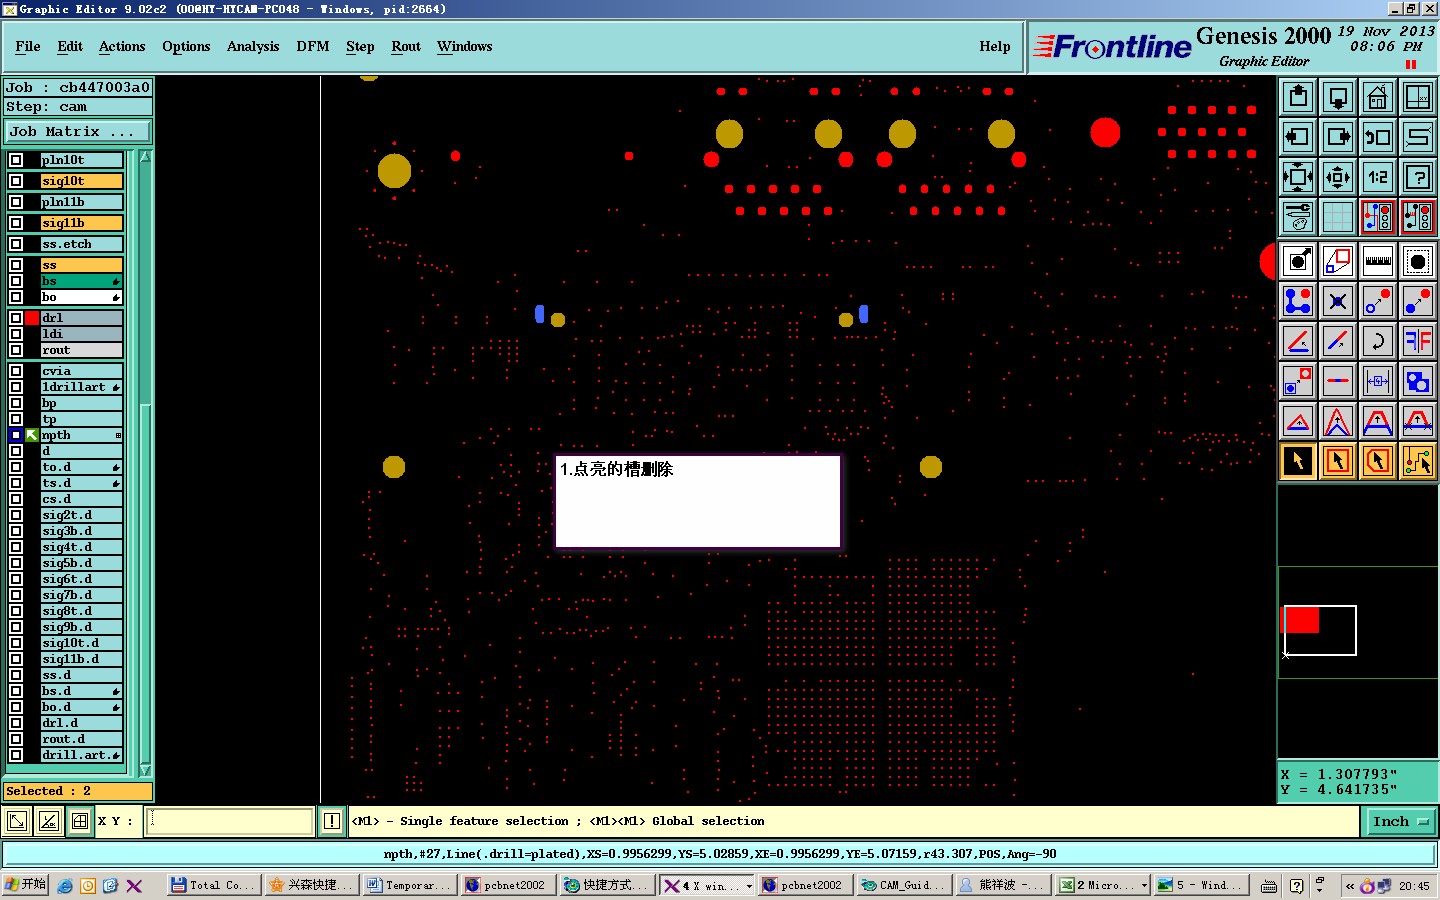
Task: Toggle checkbox for drl layer
Action: coord(16,318)
